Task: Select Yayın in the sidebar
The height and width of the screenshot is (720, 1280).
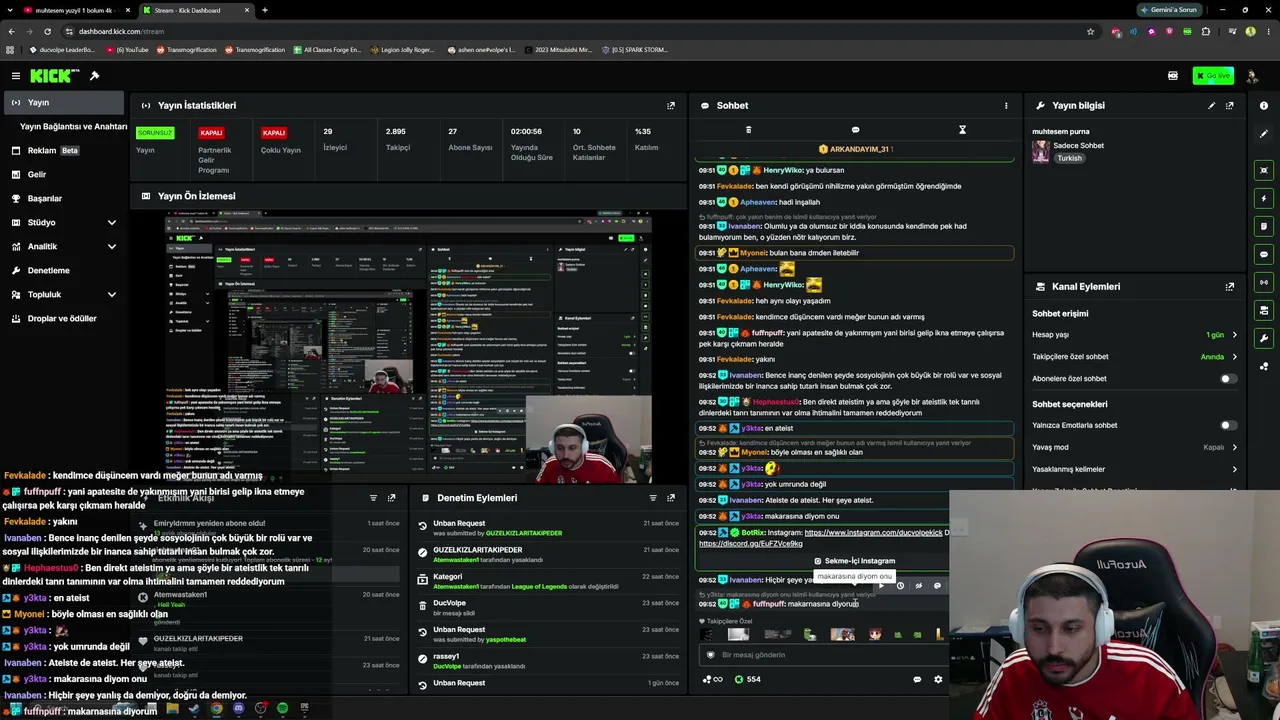Action: (64, 102)
